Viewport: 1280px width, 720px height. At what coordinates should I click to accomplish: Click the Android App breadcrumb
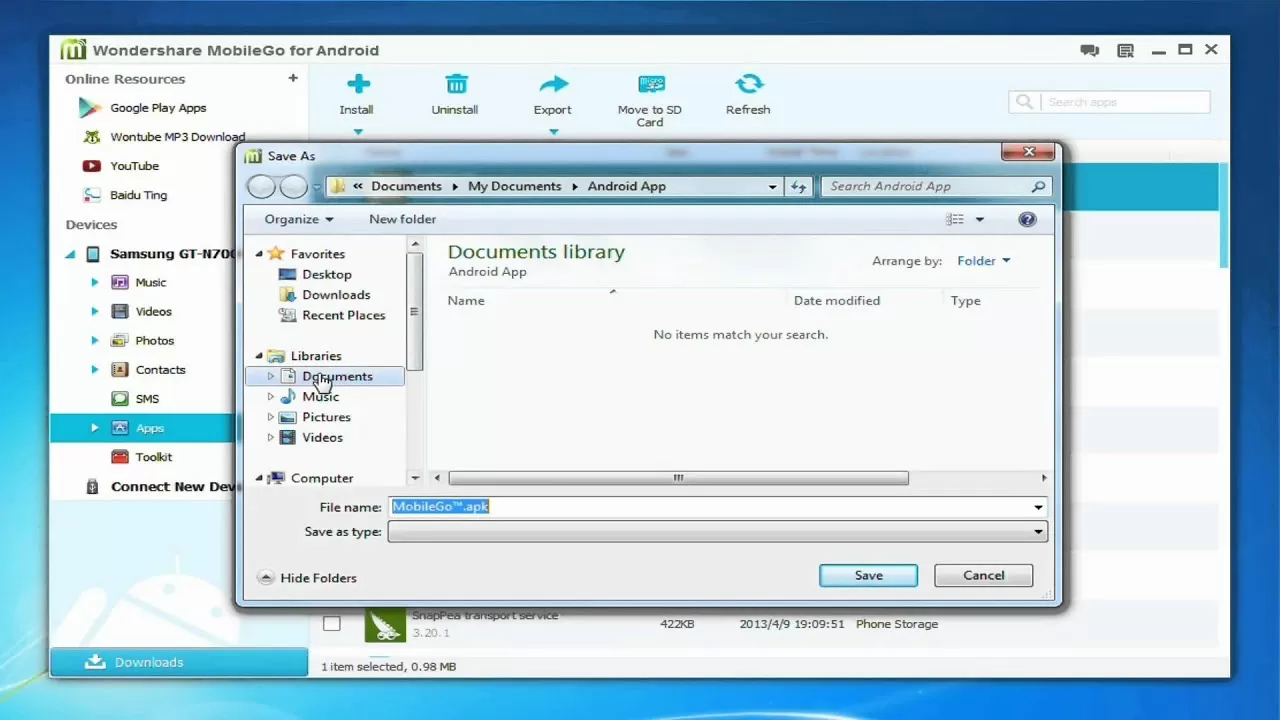coord(626,186)
